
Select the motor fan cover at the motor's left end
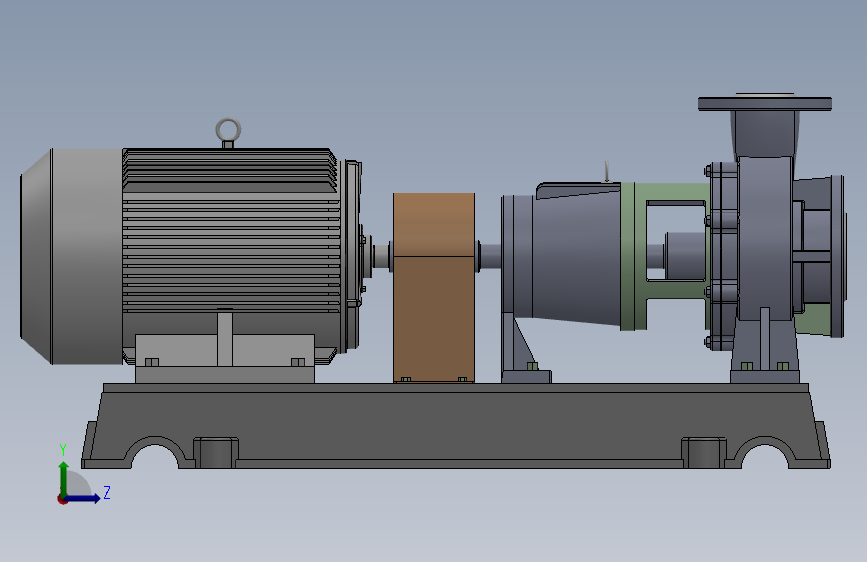[x=71, y=256]
